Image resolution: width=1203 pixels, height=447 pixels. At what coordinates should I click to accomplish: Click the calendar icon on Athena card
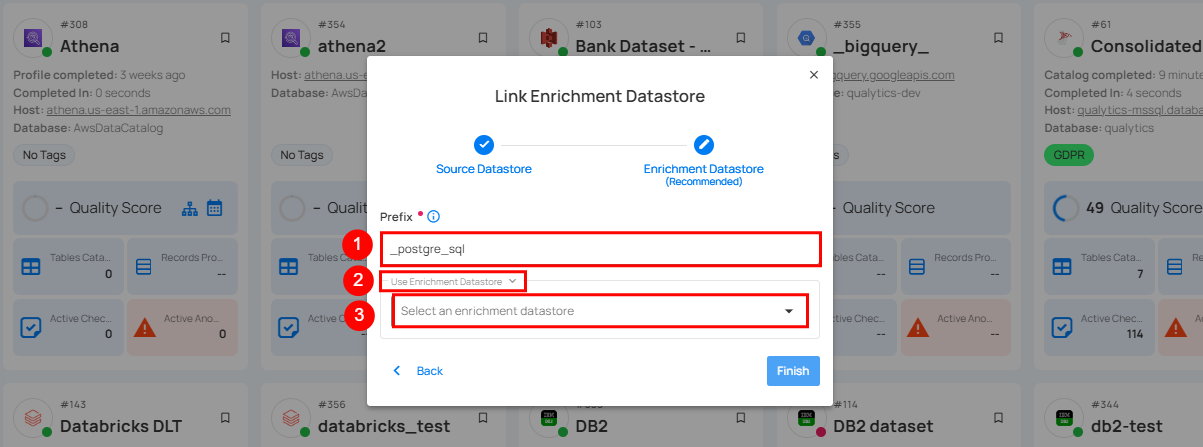(214, 208)
